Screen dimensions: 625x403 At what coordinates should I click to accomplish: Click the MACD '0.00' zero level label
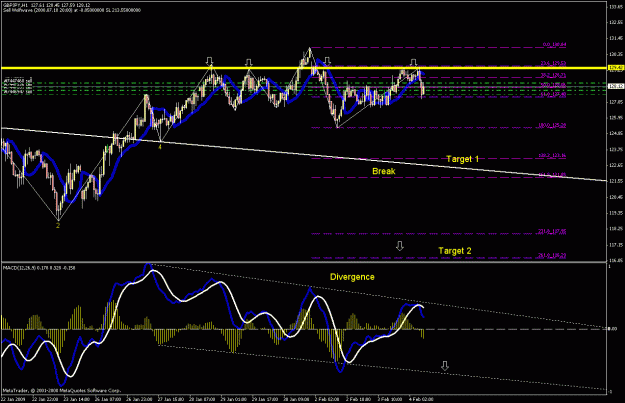coord(612,329)
